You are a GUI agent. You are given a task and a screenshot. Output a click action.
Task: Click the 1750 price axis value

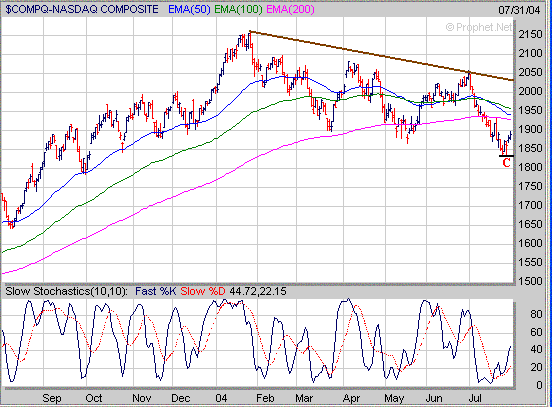[x=530, y=186]
